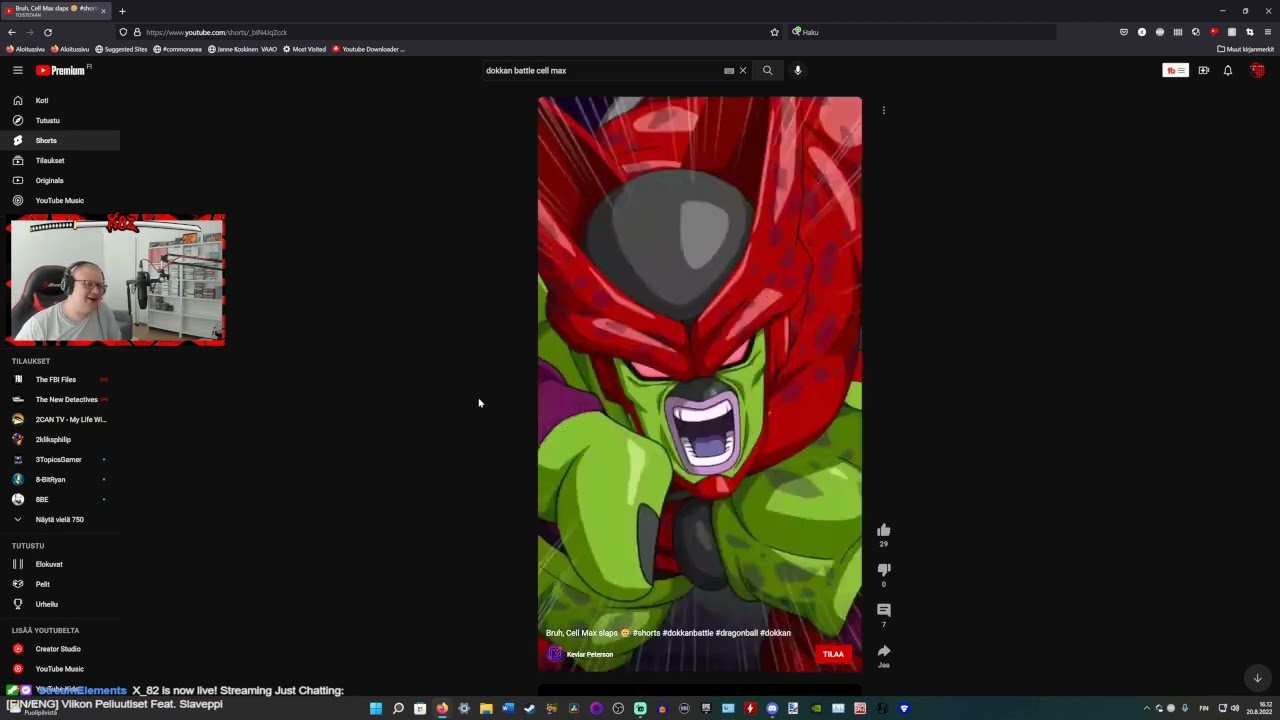Open a new Firefox tab
This screenshot has width=1280, height=720.
[x=122, y=11]
